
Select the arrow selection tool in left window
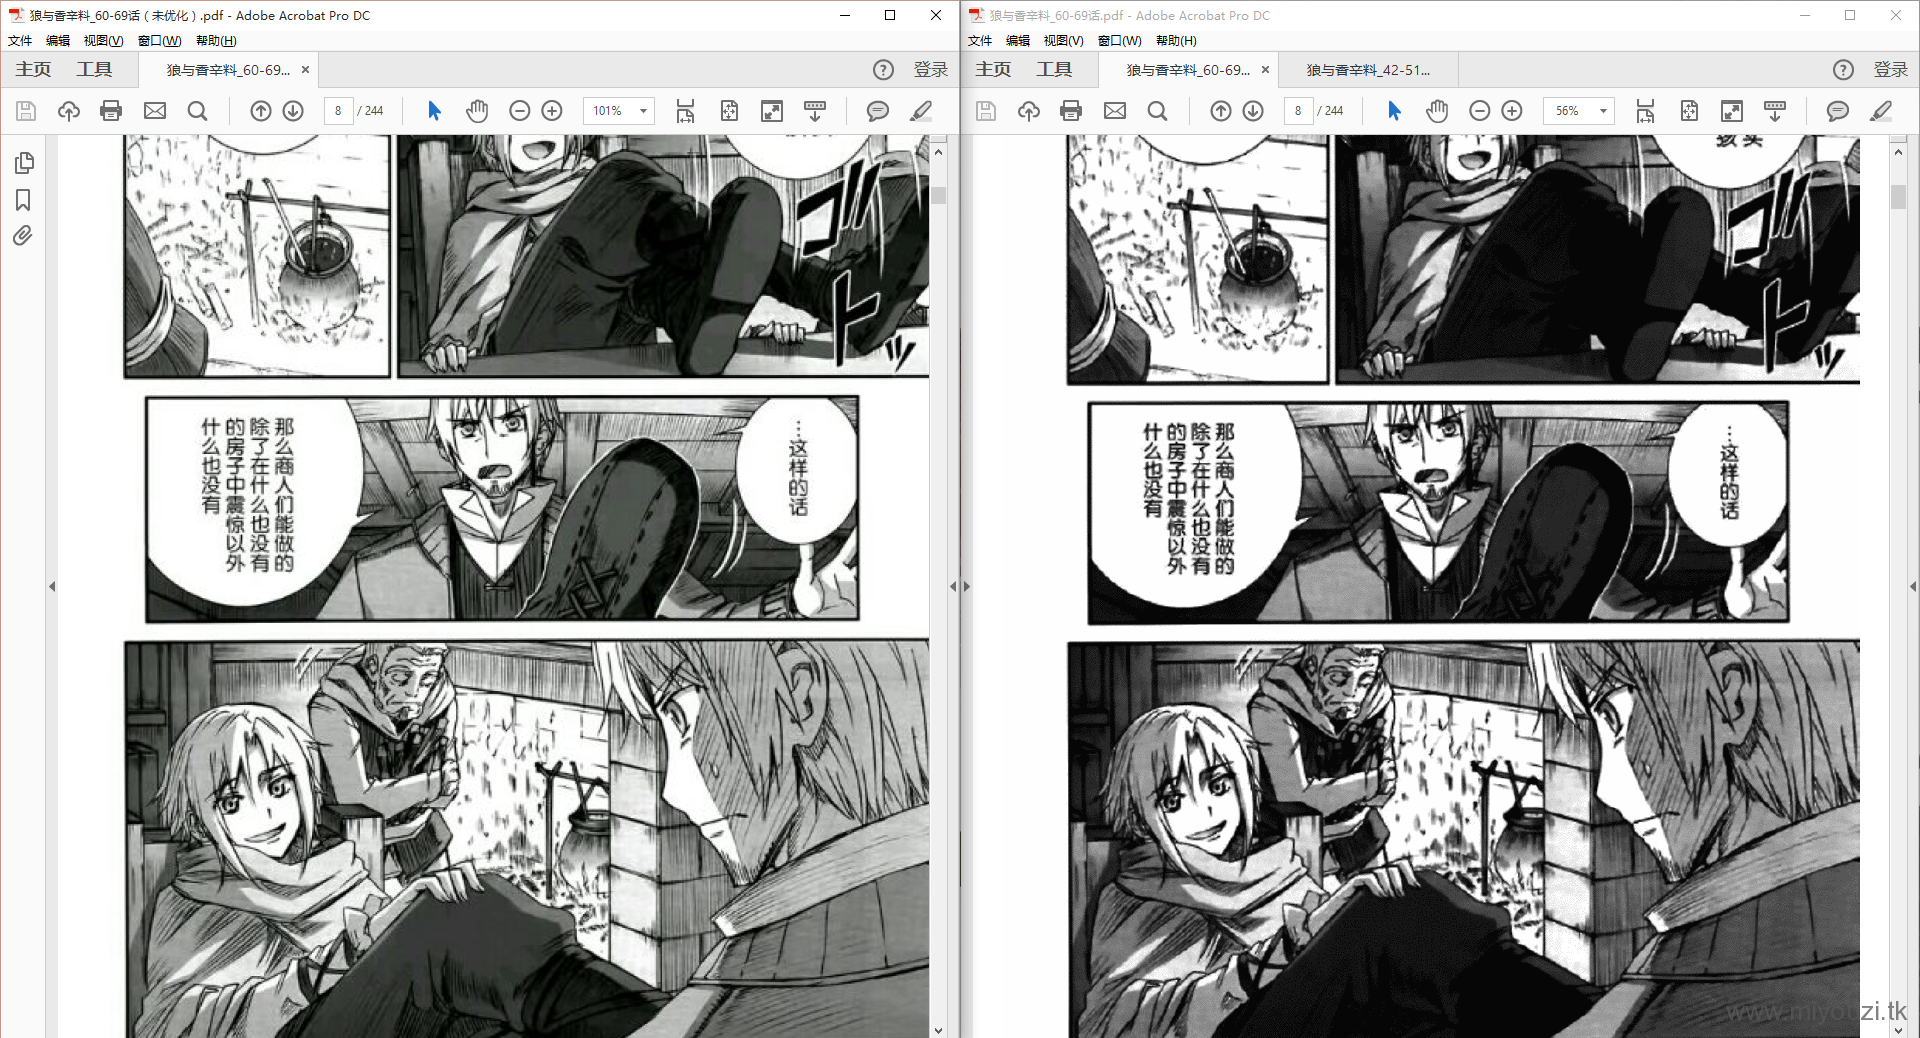[x=434, y=111]
